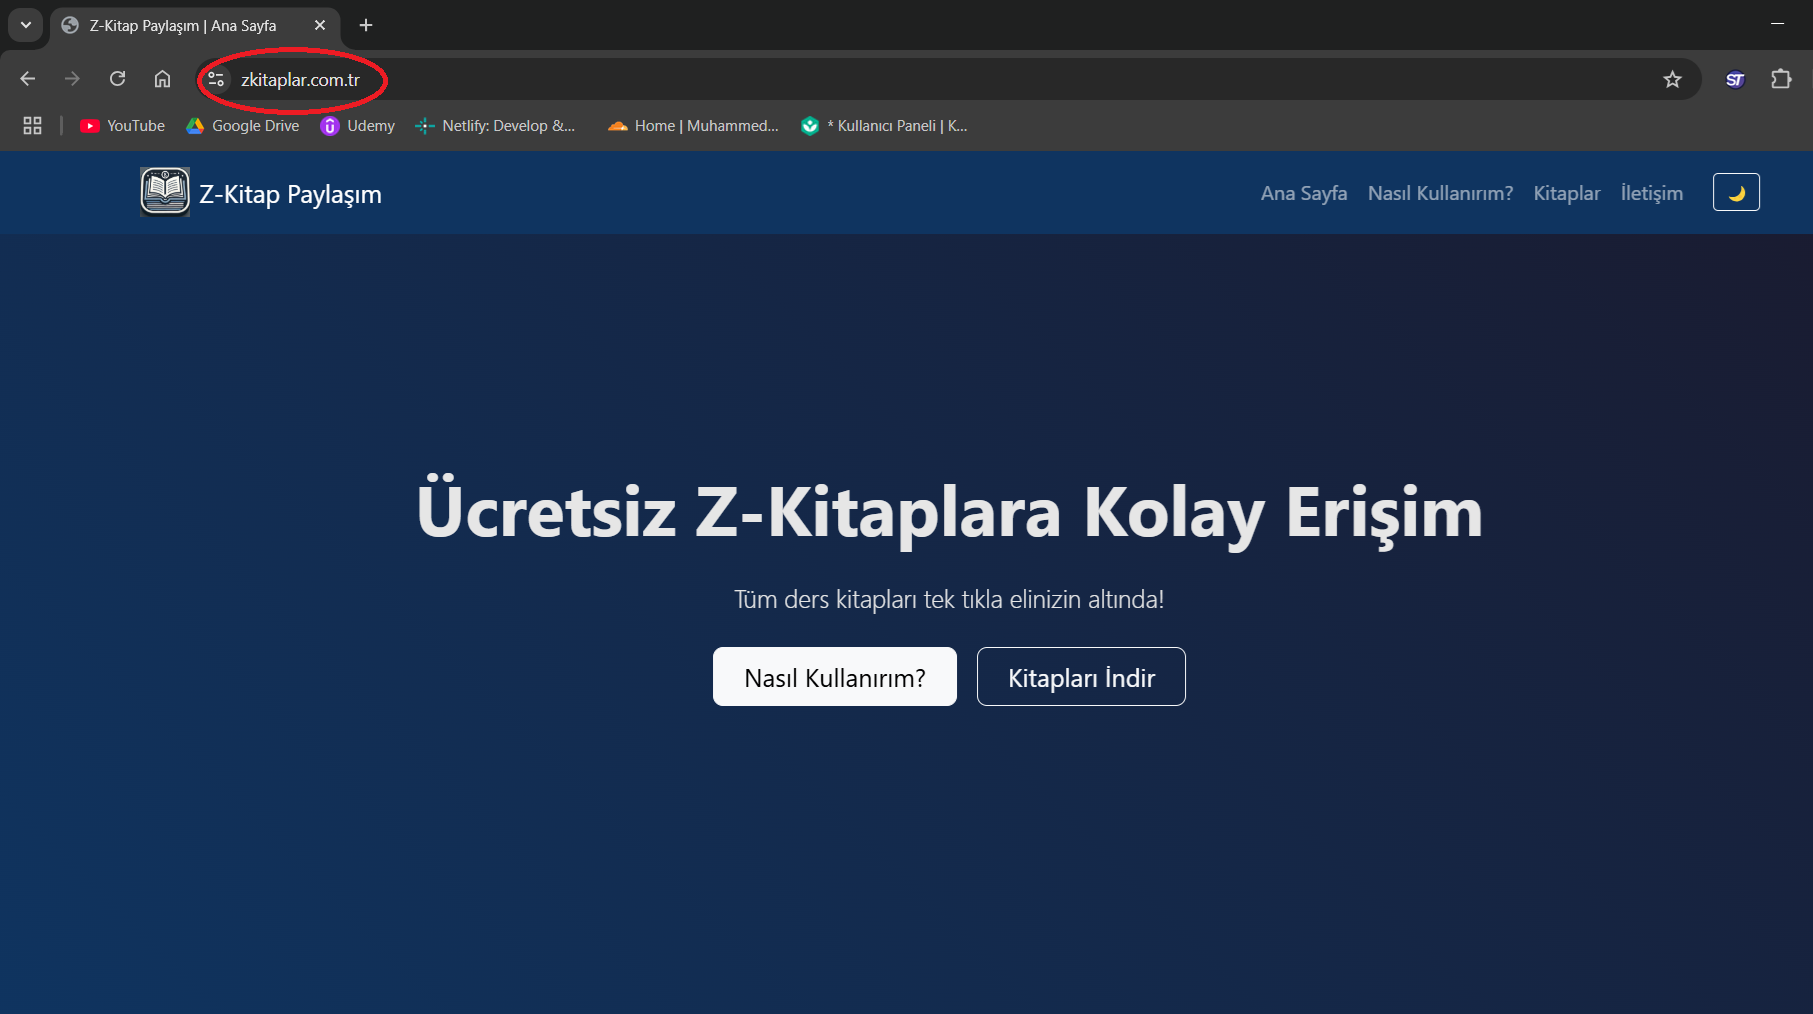Toggle dark mode with moon button
1813x1014 pixels.
(x=1736, y=192)
